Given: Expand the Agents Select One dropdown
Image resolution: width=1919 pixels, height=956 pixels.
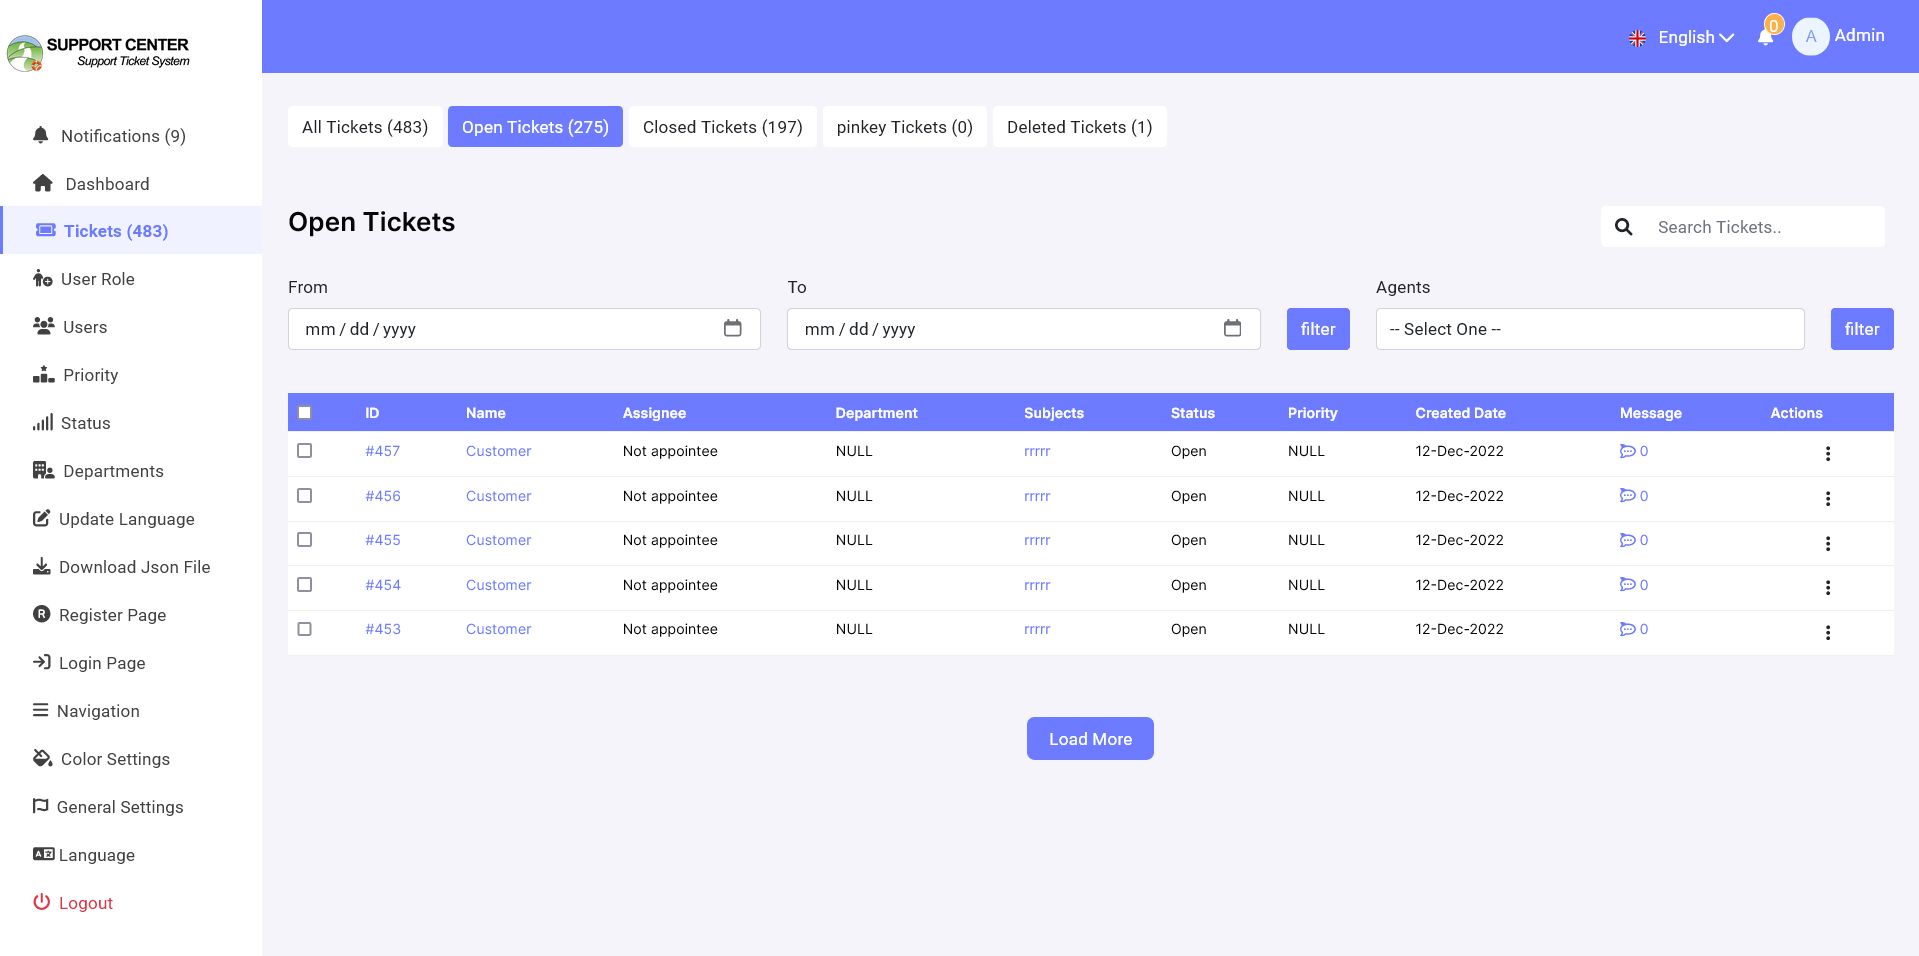Looking at the screenshot, I should click(x=1590, y=329).
